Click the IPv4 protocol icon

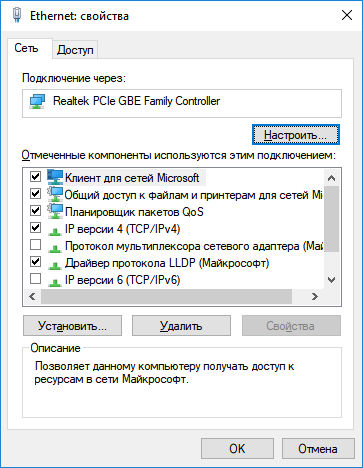click(54, 231)
